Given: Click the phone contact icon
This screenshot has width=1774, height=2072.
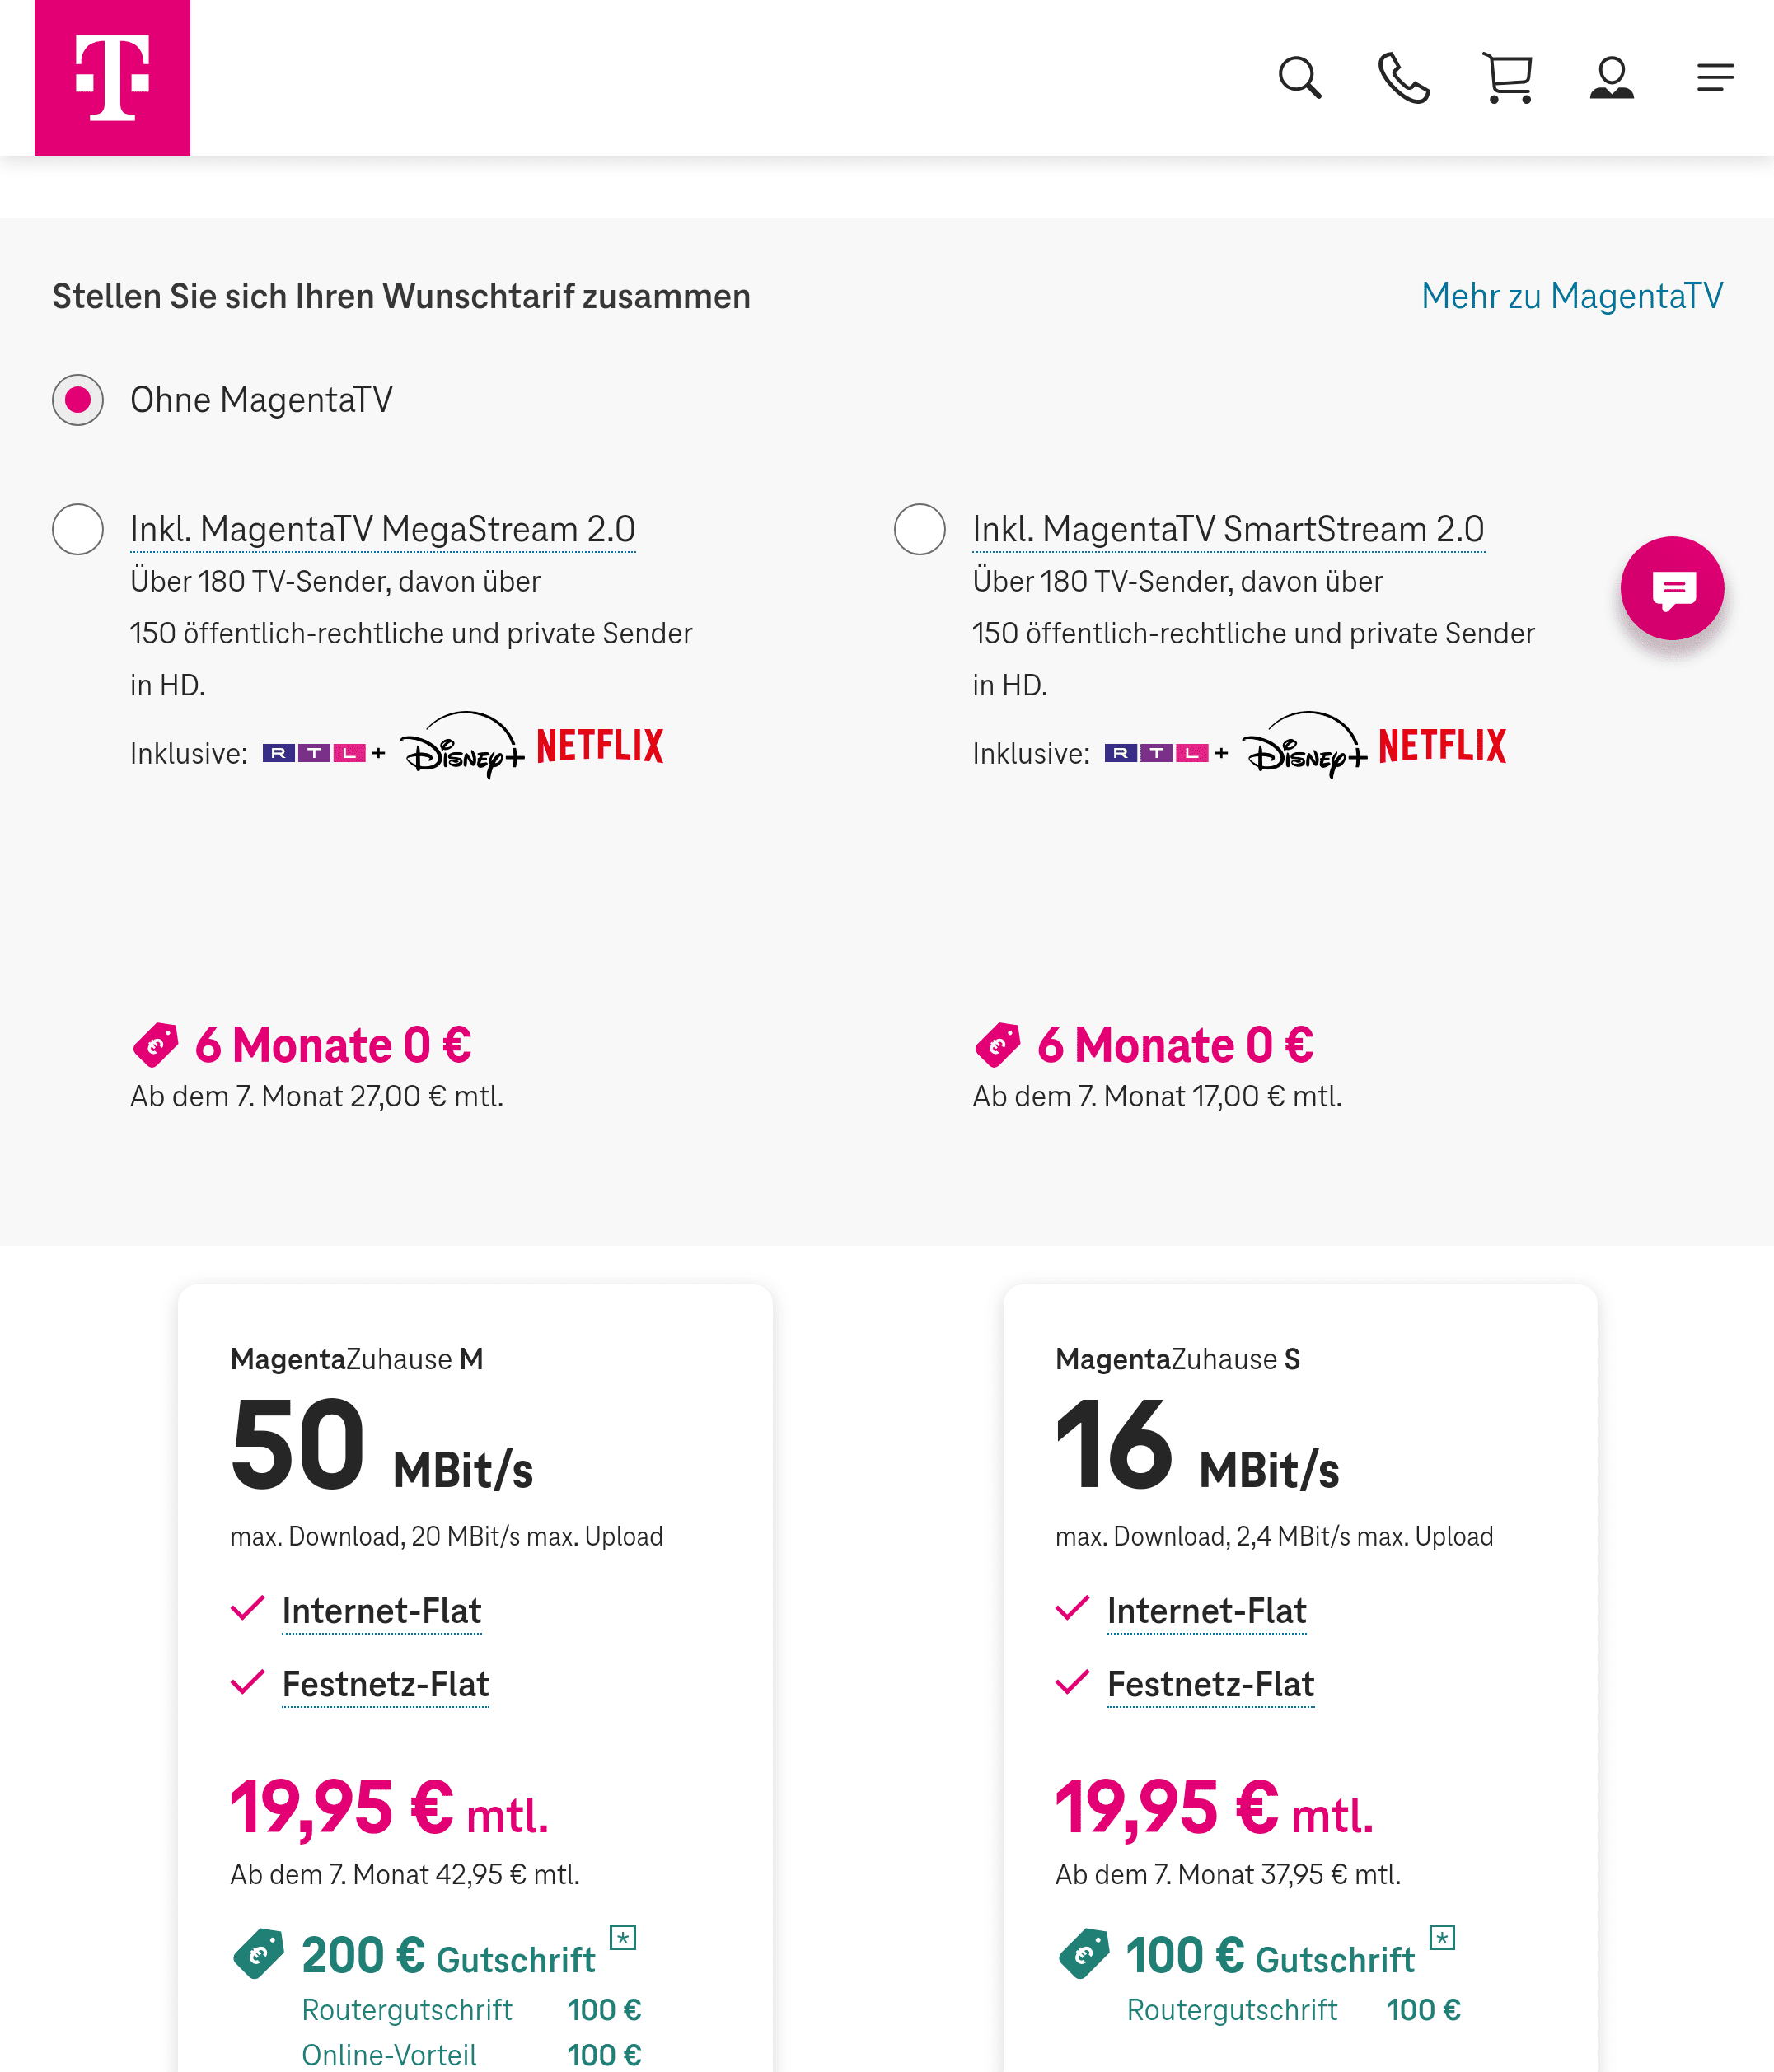Looking at the screenshot, I should click(1403, 78).
